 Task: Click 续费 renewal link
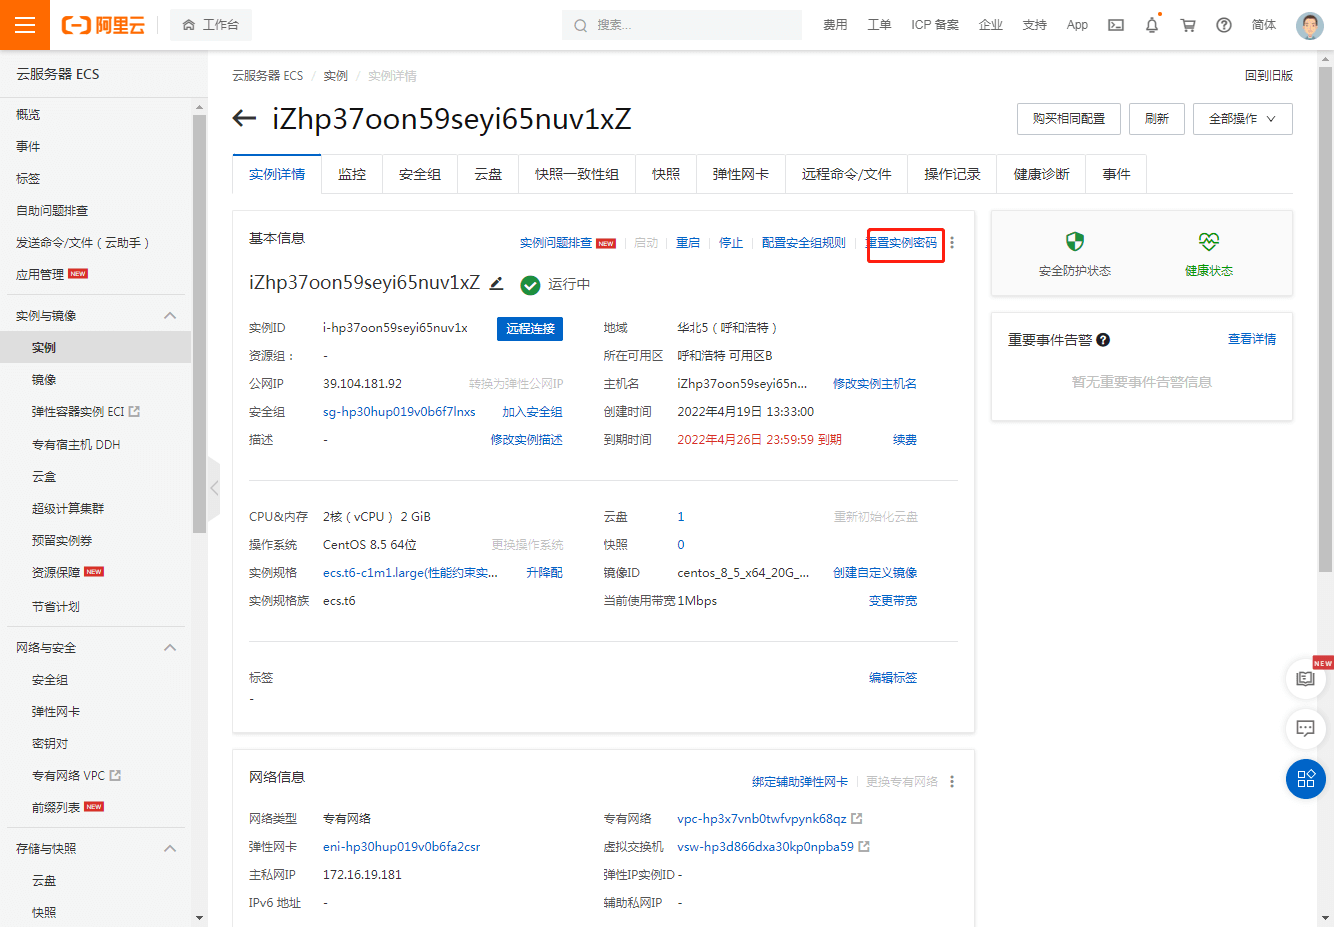tap(905, 440)
